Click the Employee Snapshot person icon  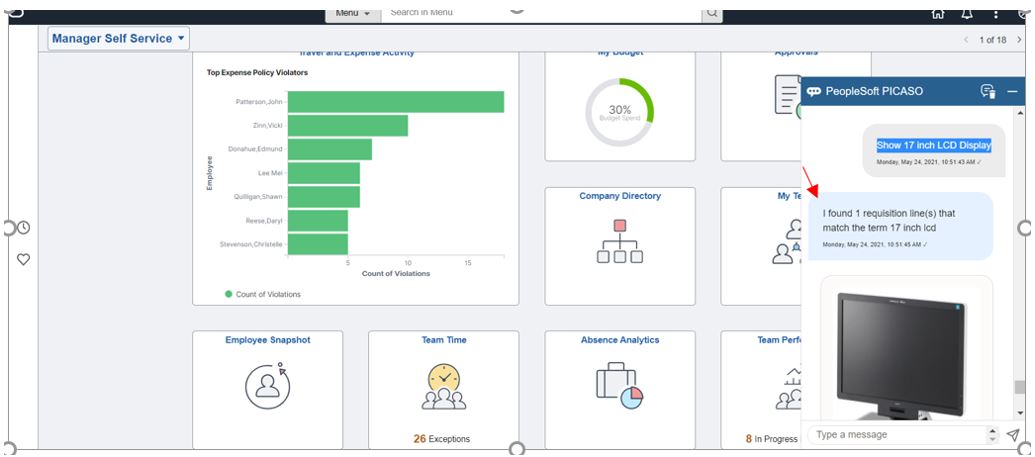pos(267,386)
